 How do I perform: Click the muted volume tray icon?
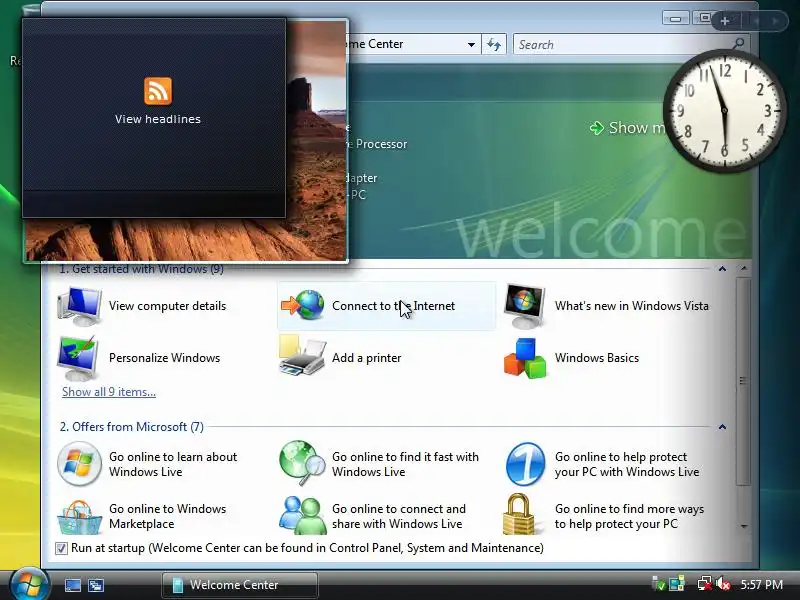pyautogui.click(x=723, y=584)
